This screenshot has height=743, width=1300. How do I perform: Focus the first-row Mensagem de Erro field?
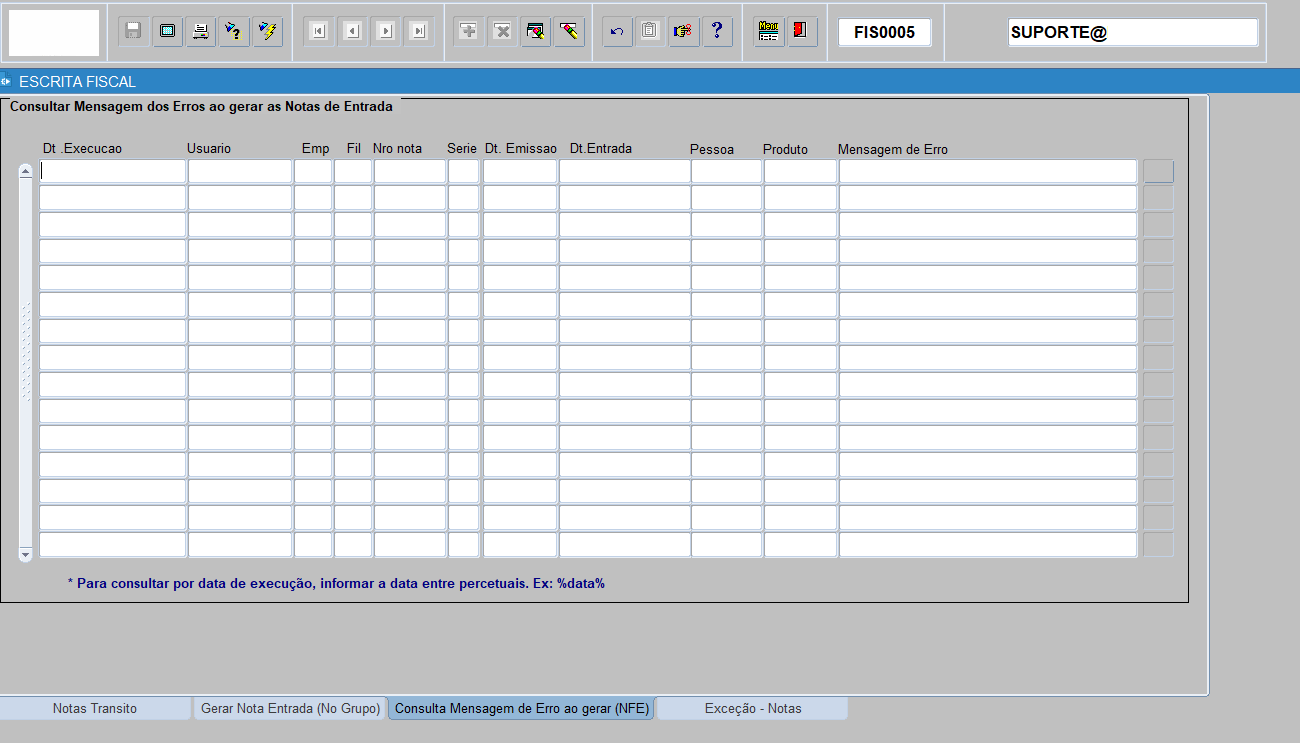tap(988, 171)
